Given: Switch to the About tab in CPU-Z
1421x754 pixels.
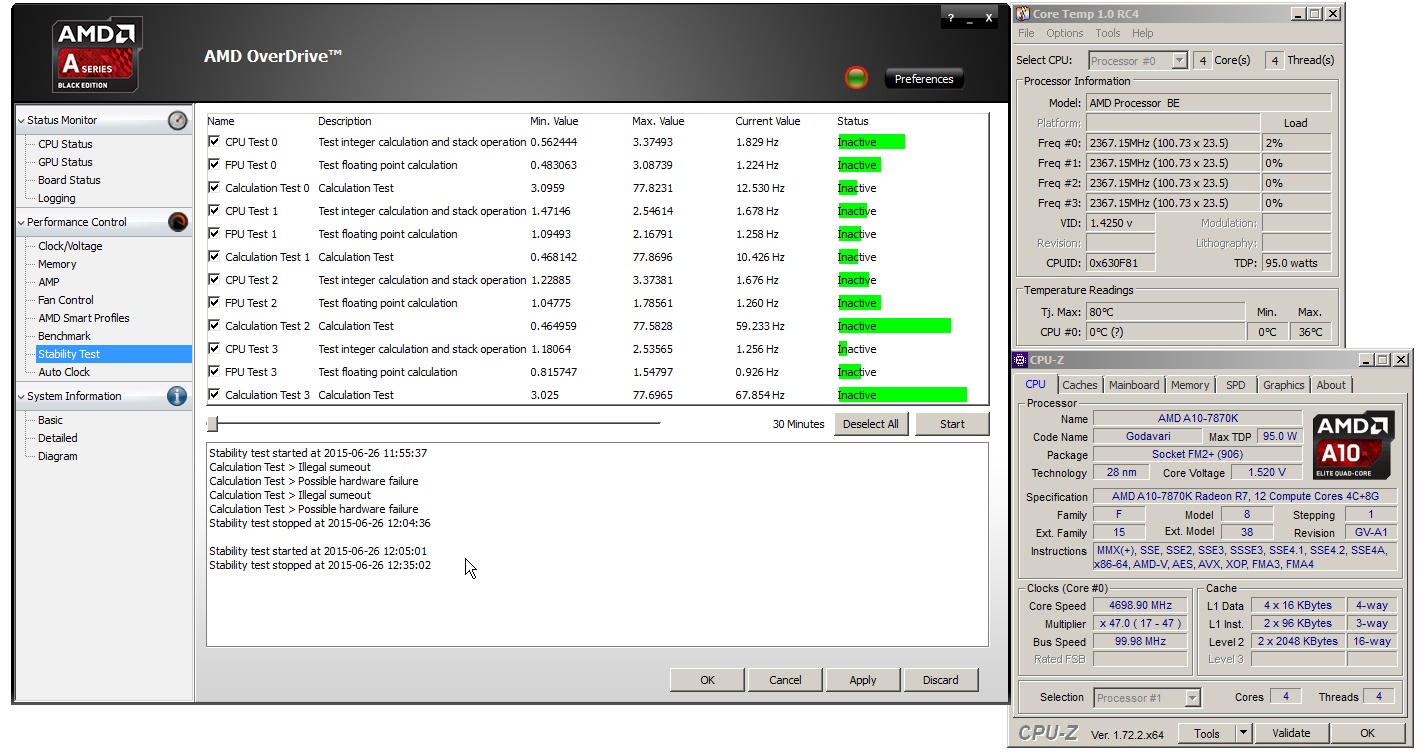Looking at the screenshot, I should pos(1331,385).
